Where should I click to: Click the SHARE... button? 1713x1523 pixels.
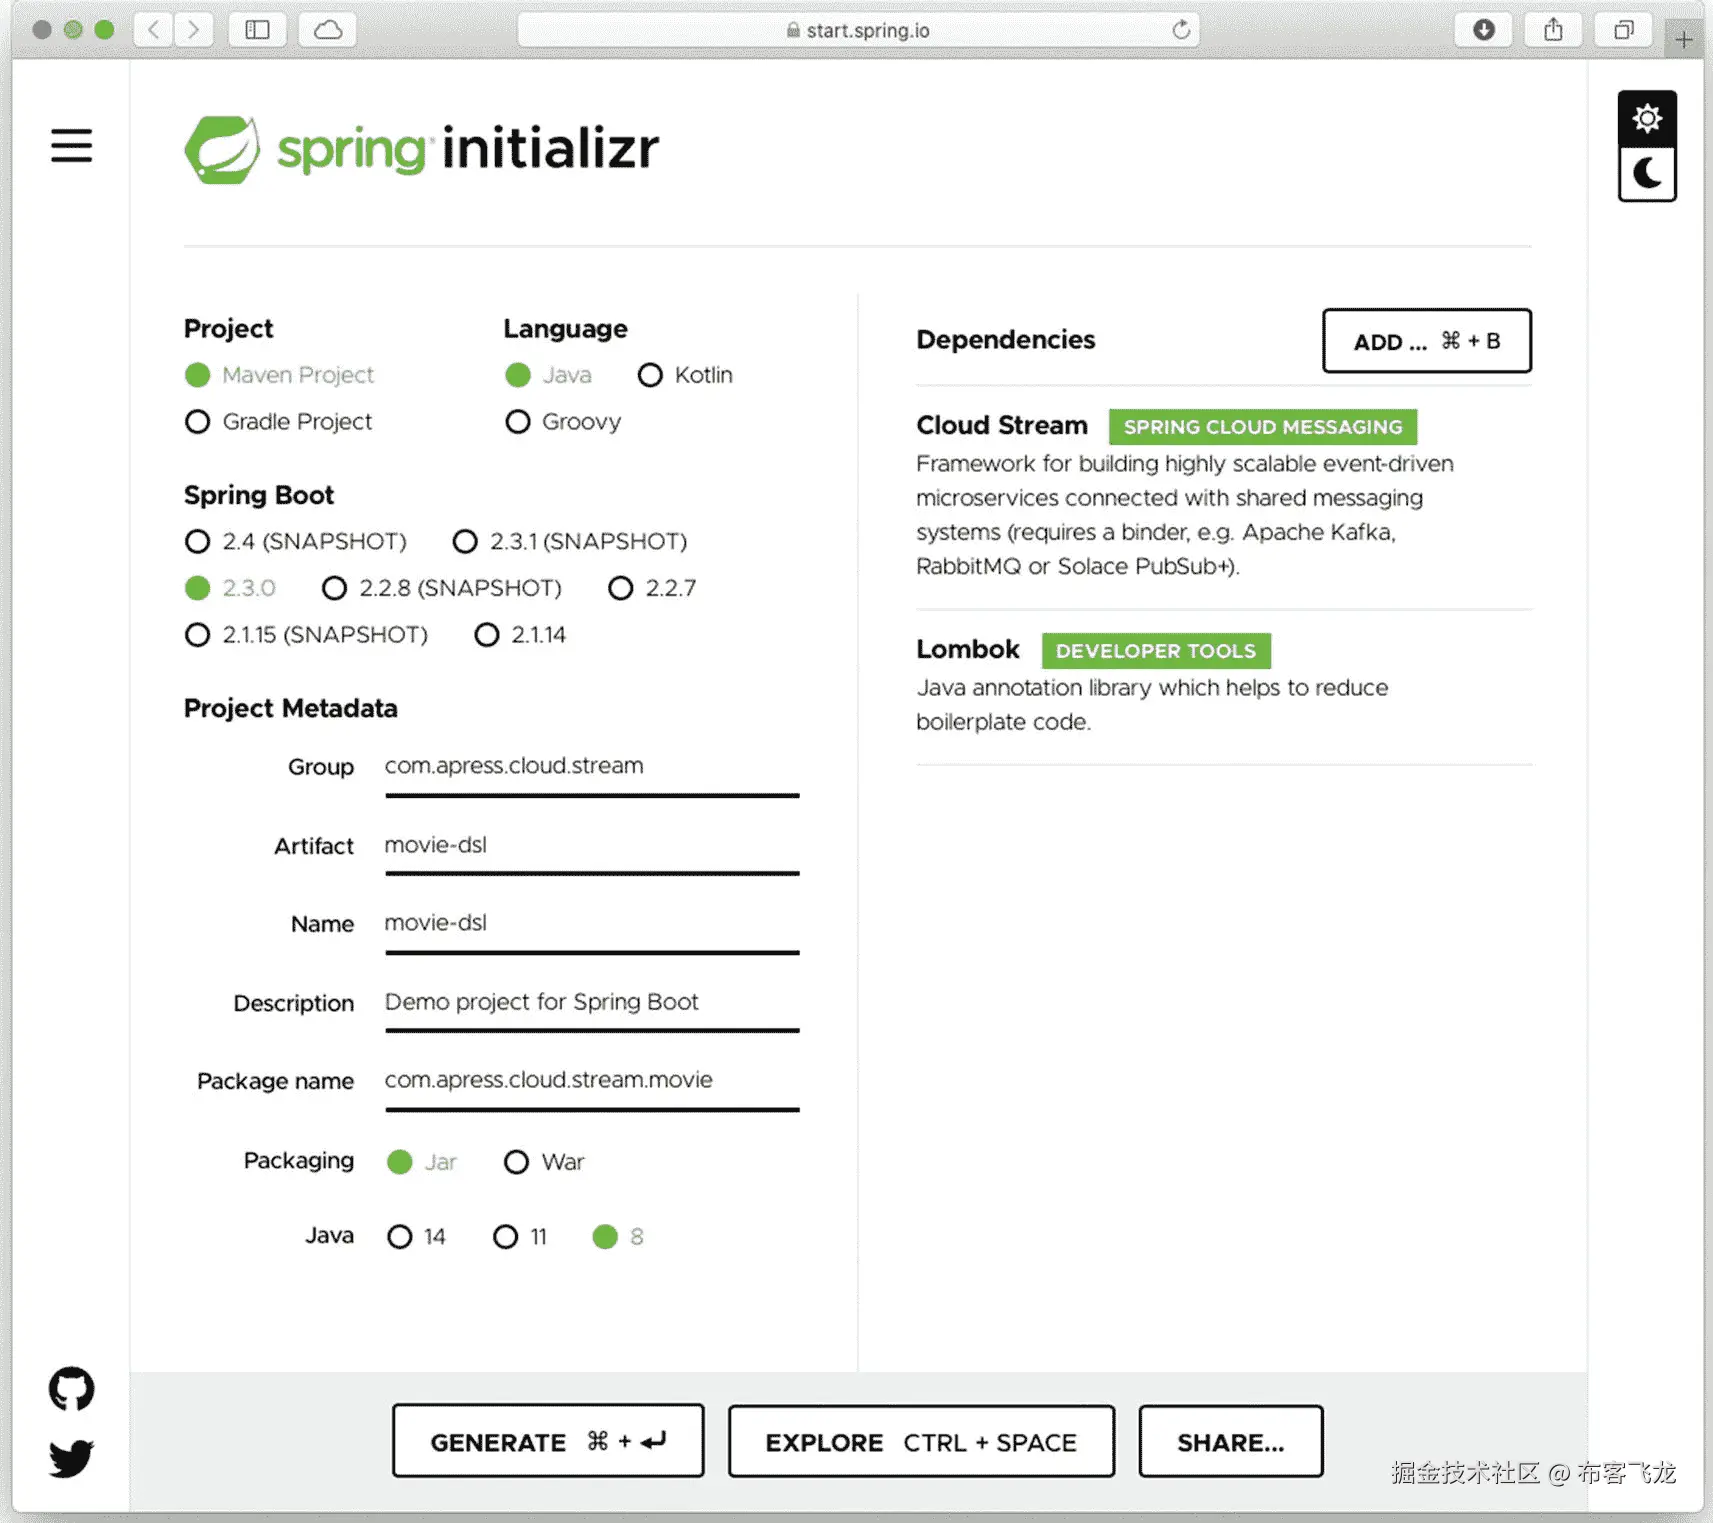(x=1230, y=1441)
